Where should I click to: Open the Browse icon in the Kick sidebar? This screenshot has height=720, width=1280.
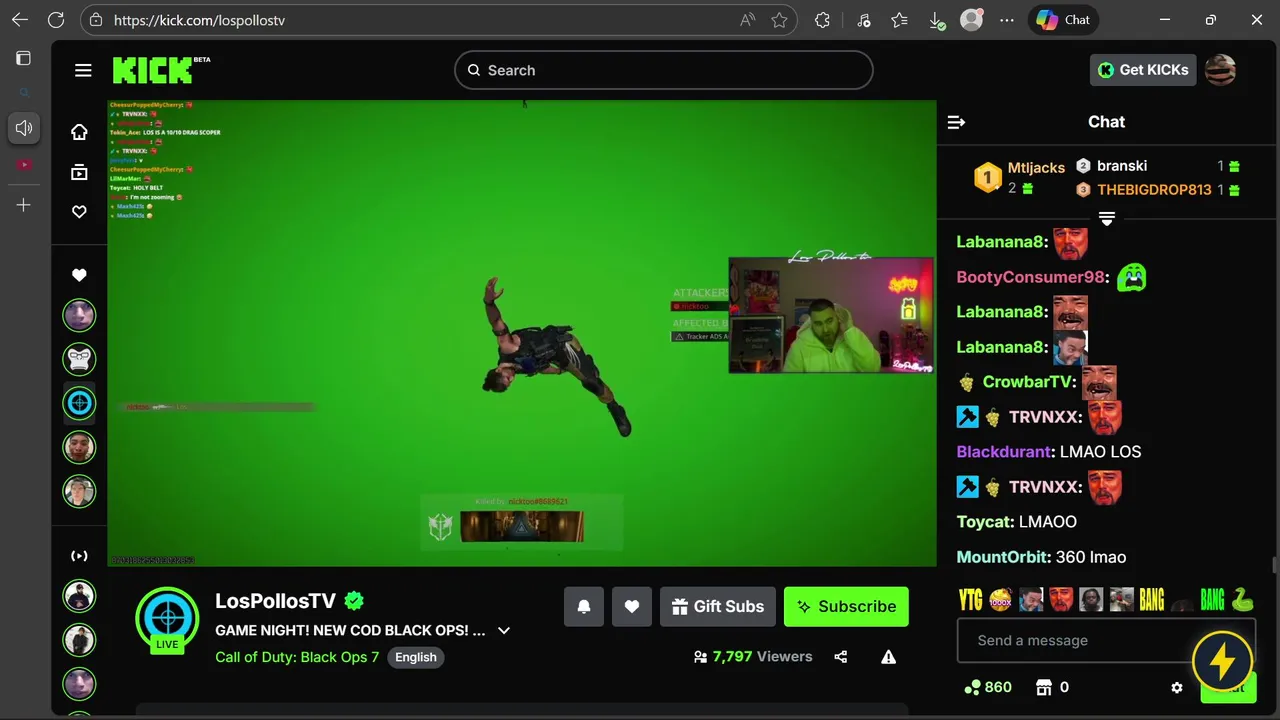click(79, 172)
